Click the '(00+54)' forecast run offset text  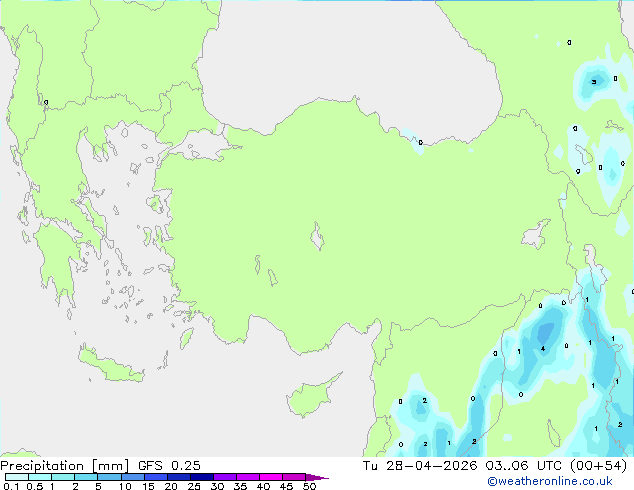[x=598, y=466]
